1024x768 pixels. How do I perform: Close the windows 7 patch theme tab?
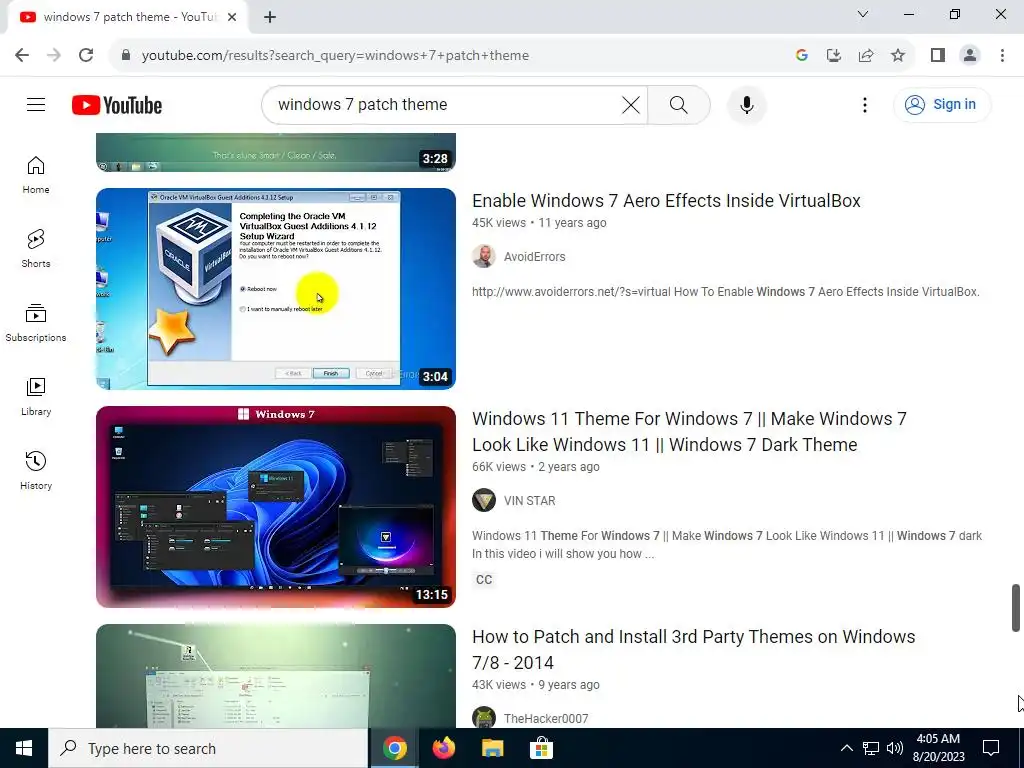[232, 17]
